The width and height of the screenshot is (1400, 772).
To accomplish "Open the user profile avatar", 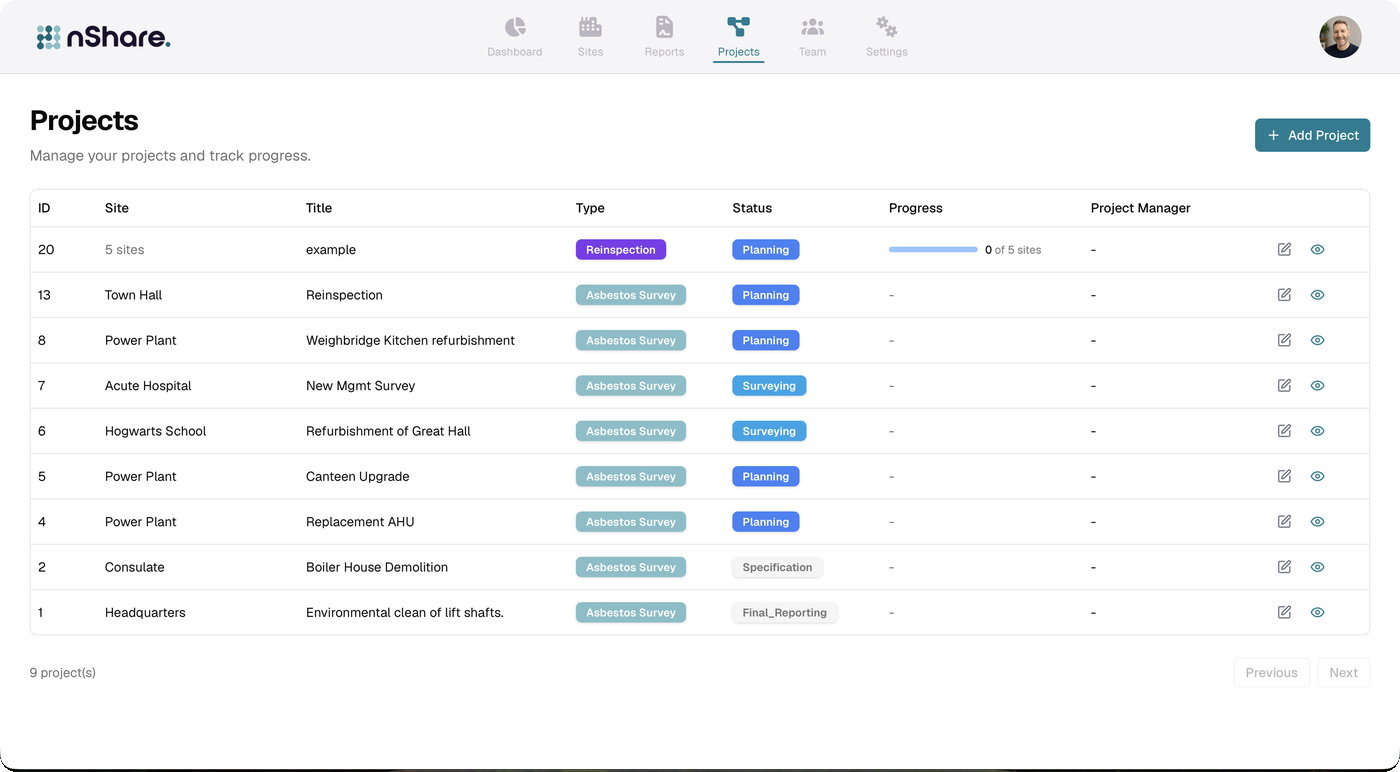I will (1340, 37).
